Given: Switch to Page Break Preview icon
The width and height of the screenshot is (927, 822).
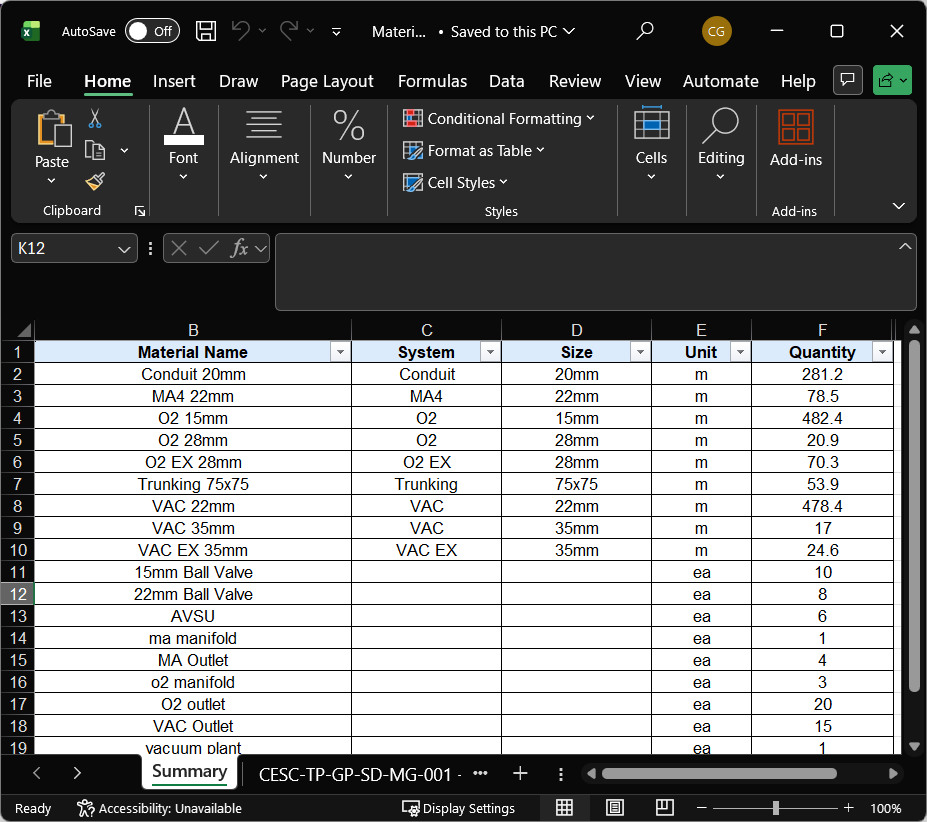Looking at the screenshot, I should click(x=665, y=808).
